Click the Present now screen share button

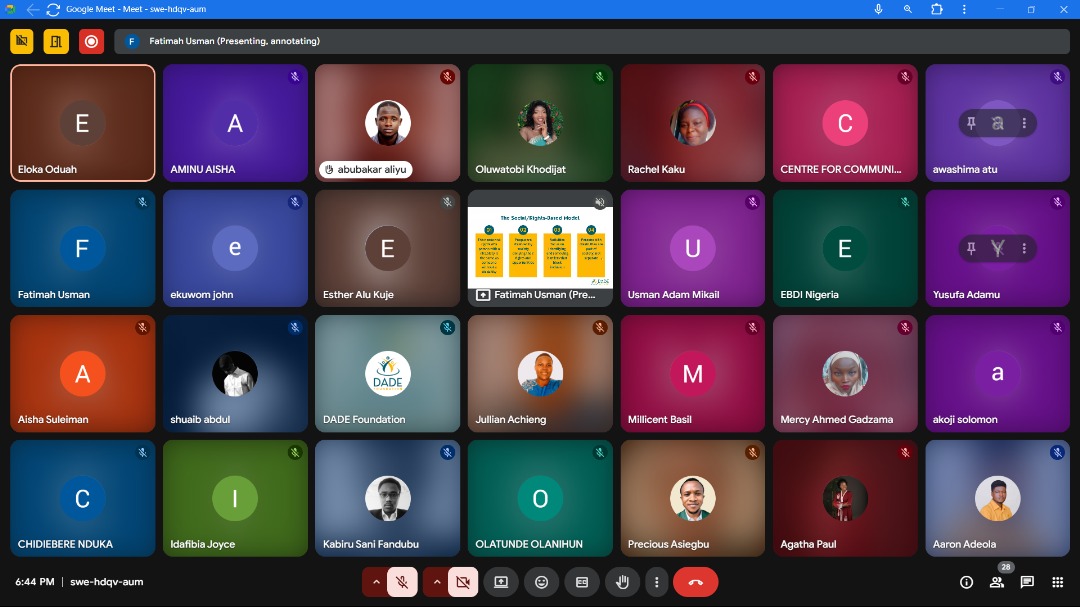501,582
